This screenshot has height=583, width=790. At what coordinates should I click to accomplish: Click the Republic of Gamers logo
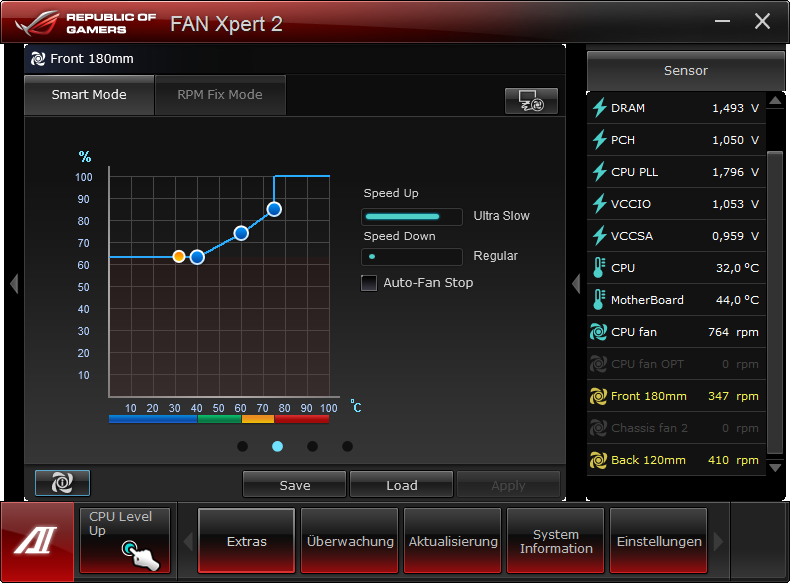tap(86, 23)
